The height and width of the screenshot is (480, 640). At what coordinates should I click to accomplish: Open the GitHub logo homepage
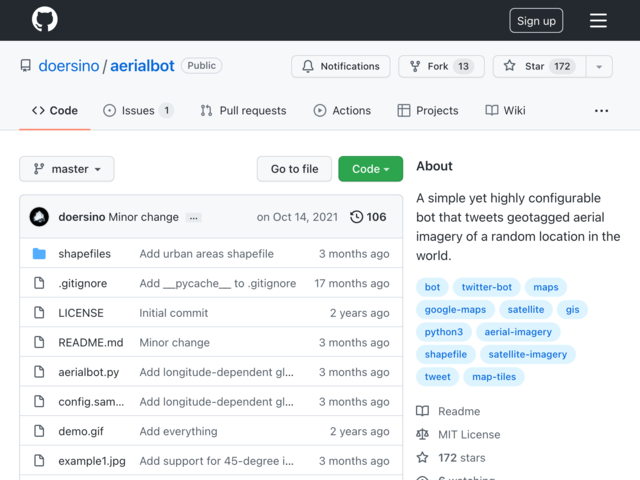44,19
